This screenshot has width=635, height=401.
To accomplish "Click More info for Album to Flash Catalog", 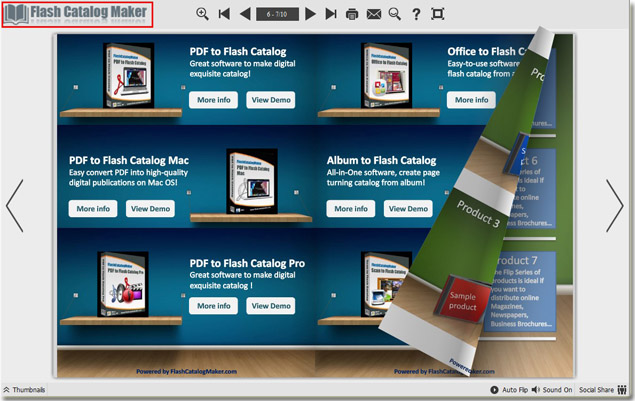I will point(351,209).
